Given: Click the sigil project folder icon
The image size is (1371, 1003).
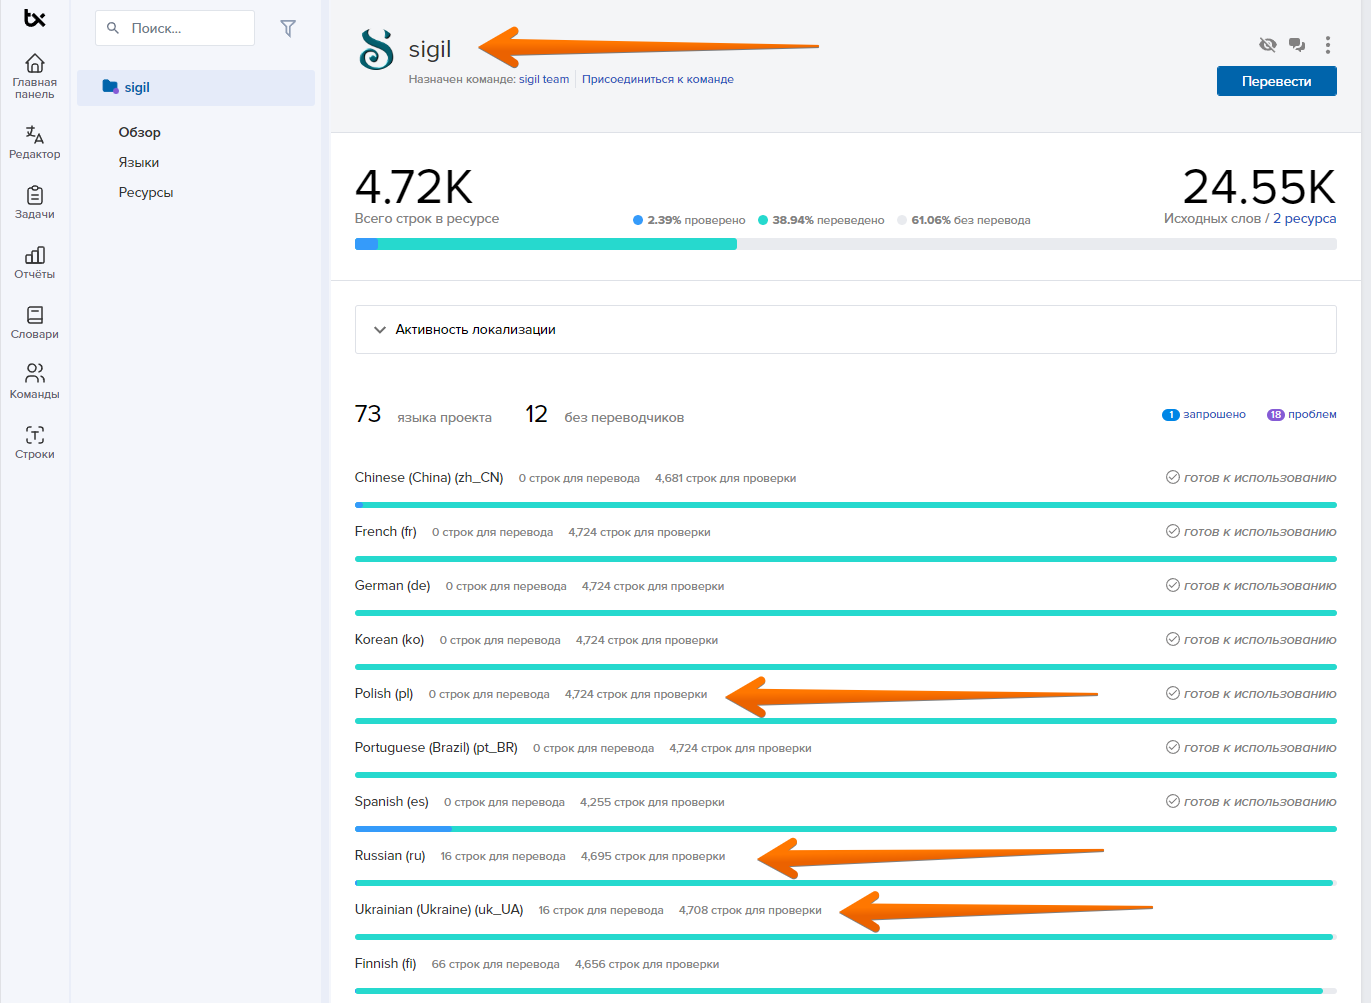Looking at the screenshot, I should click(x=110, y=87).
